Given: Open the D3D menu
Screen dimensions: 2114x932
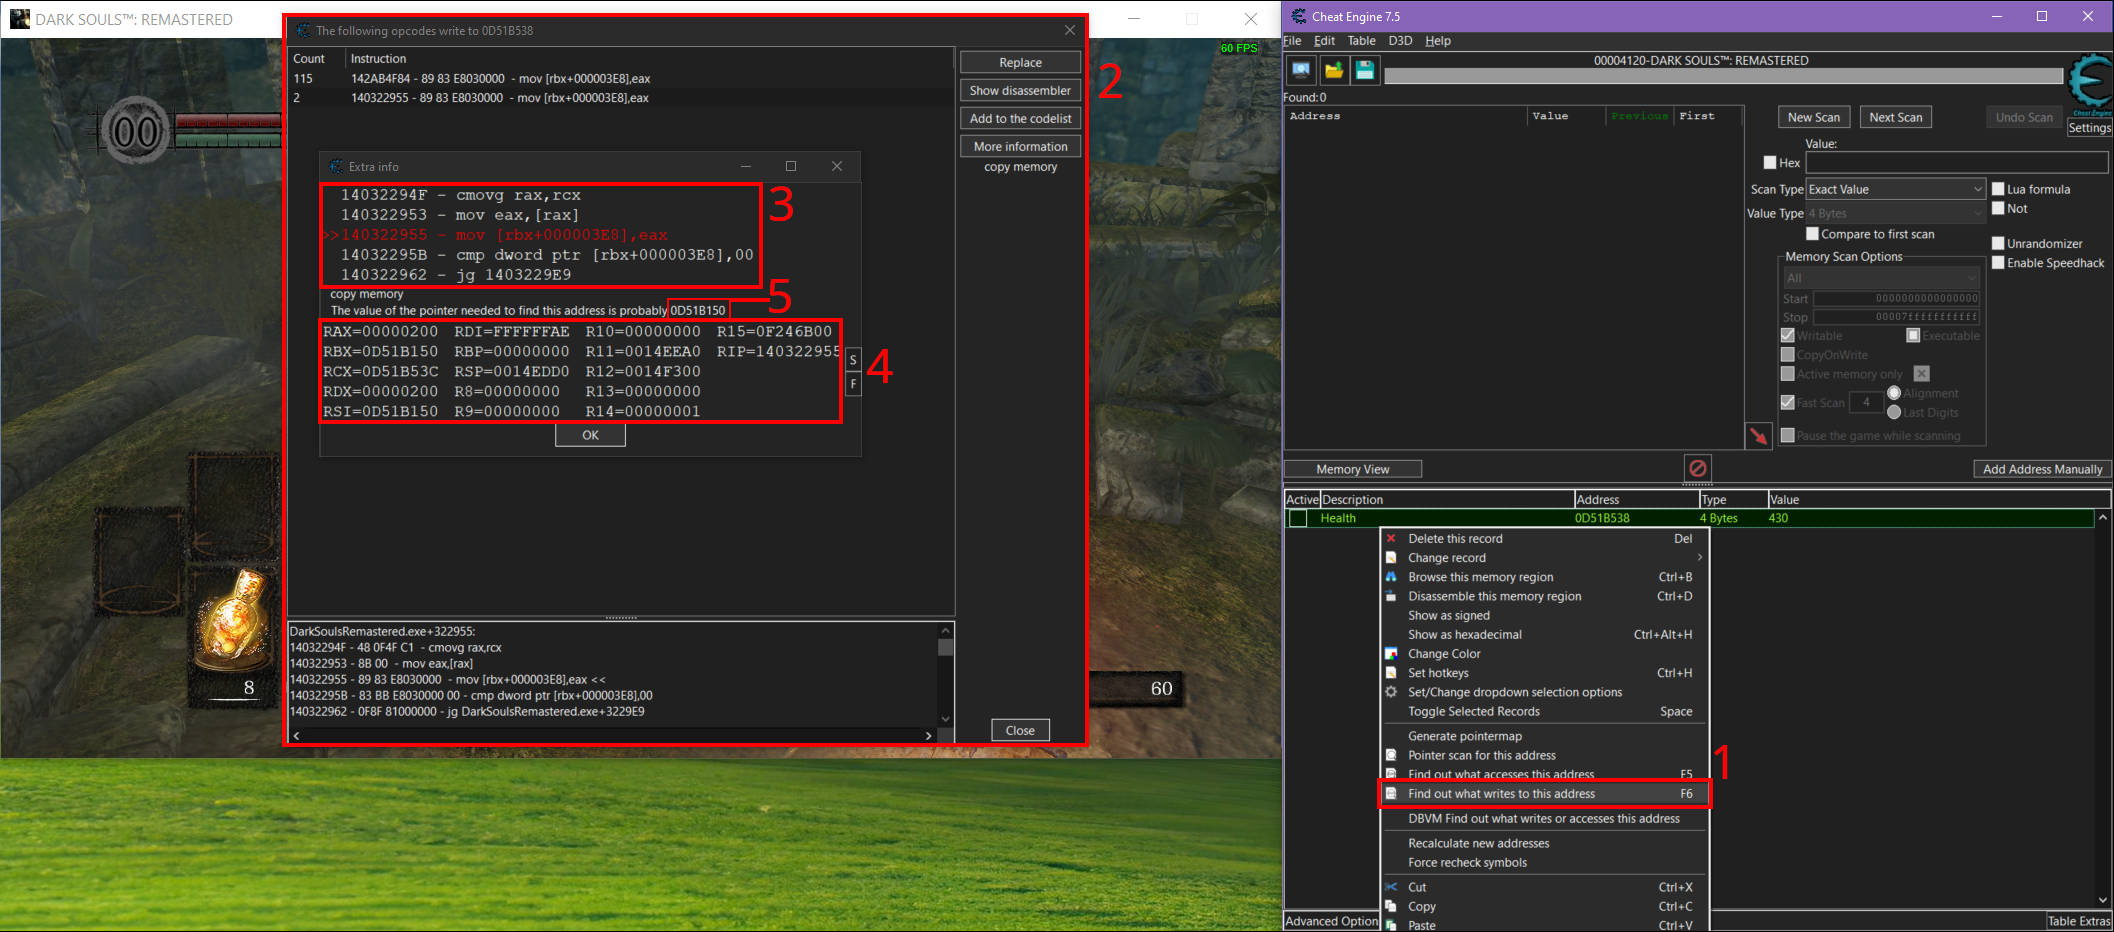Looking at the screenshot, I should (1400, 41).
